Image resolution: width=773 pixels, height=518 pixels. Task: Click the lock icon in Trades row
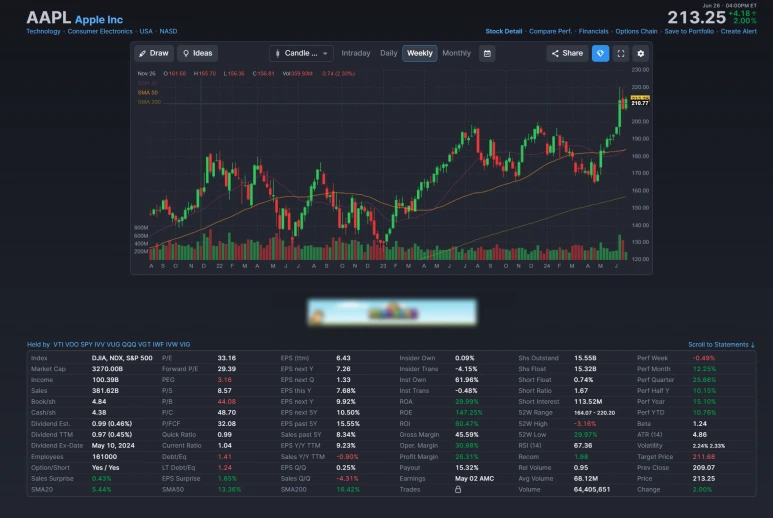click(458, 489)
